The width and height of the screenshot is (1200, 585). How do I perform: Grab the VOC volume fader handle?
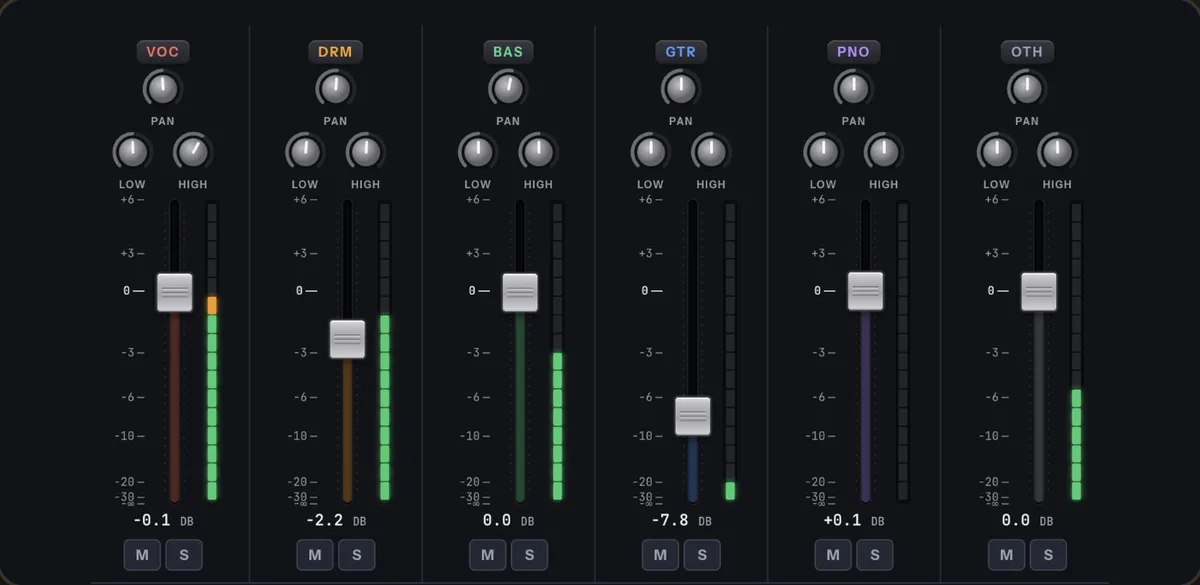point(174,292)
